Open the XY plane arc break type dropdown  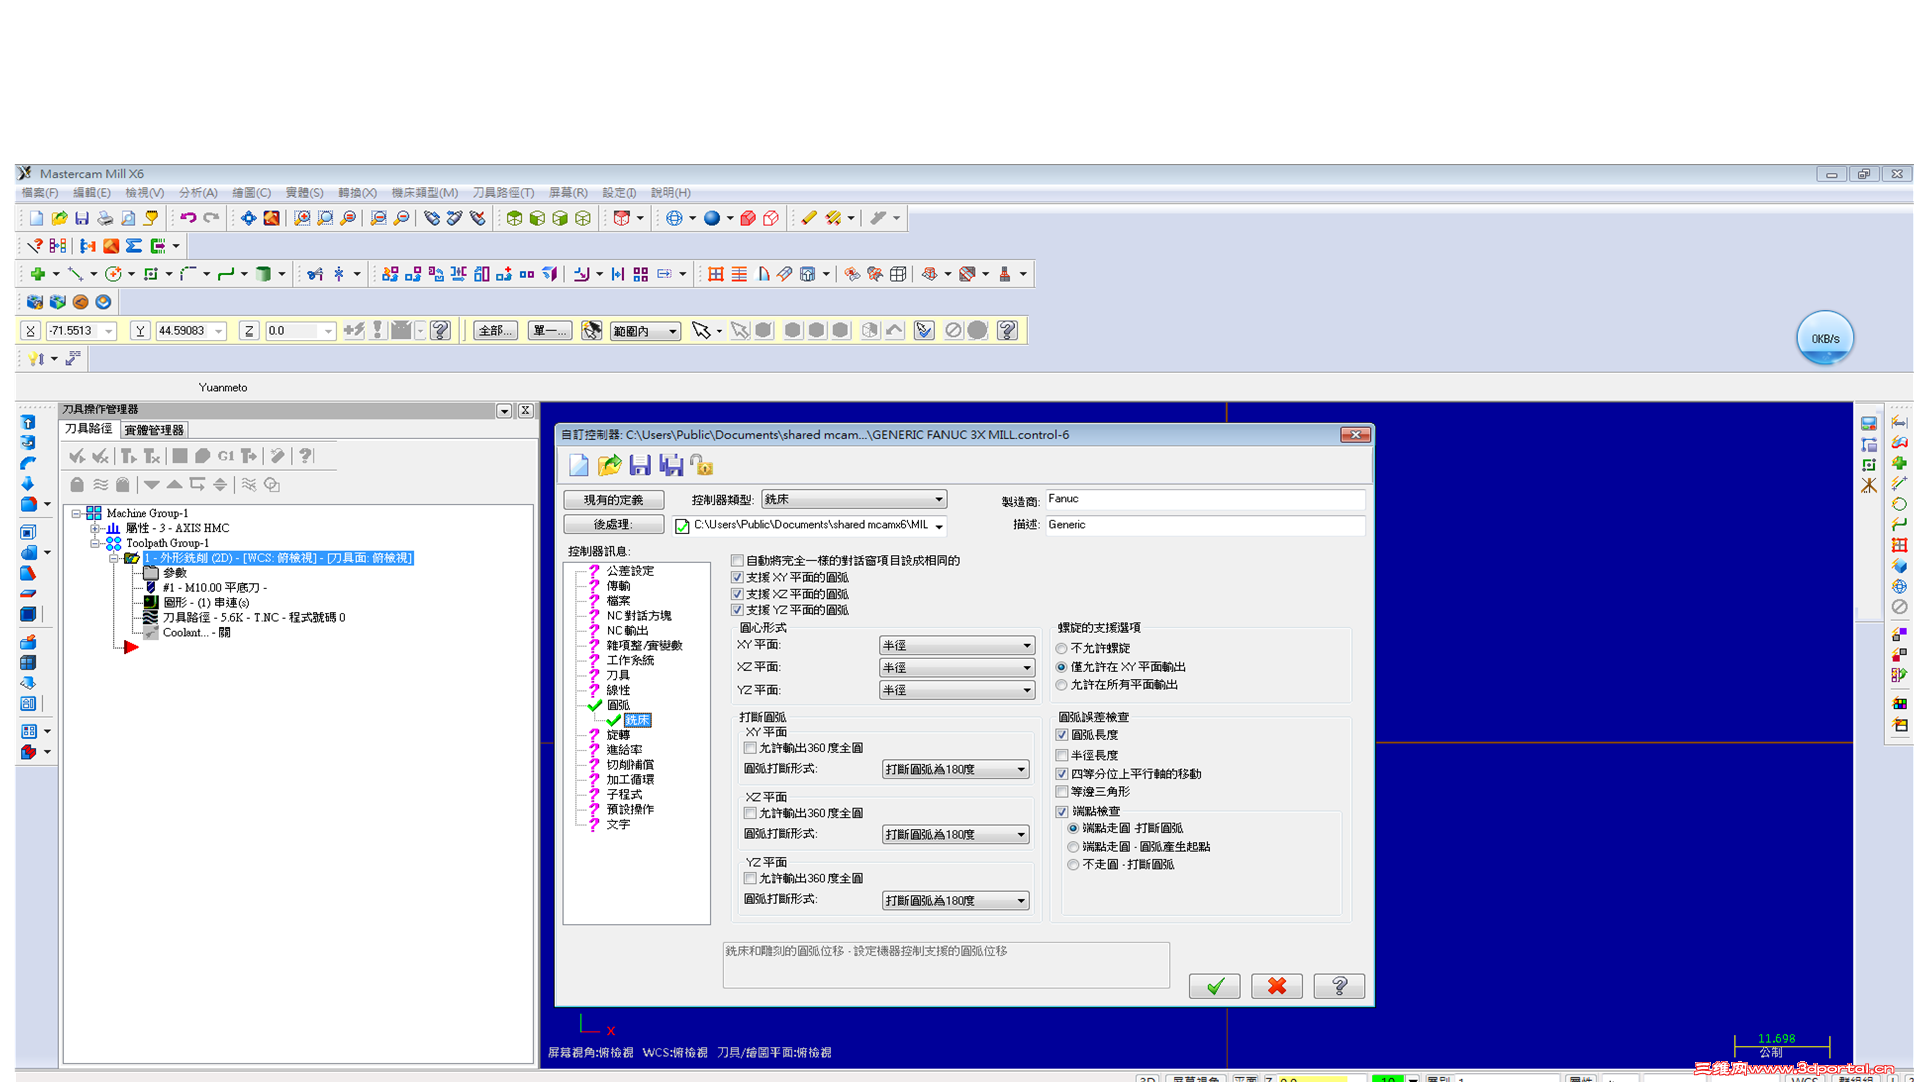click(955, 769)
